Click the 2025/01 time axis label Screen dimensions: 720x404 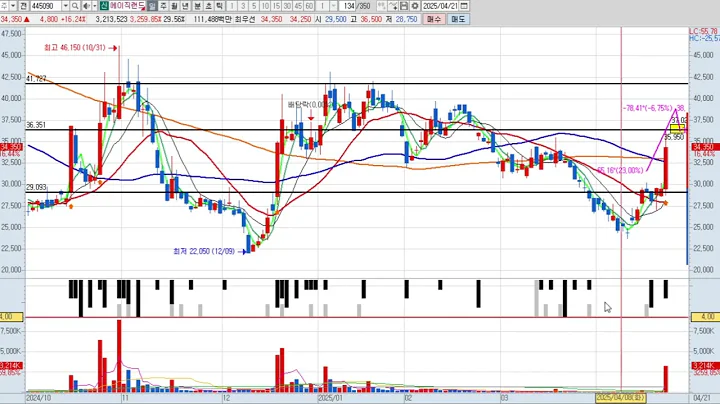coord(330,398)
